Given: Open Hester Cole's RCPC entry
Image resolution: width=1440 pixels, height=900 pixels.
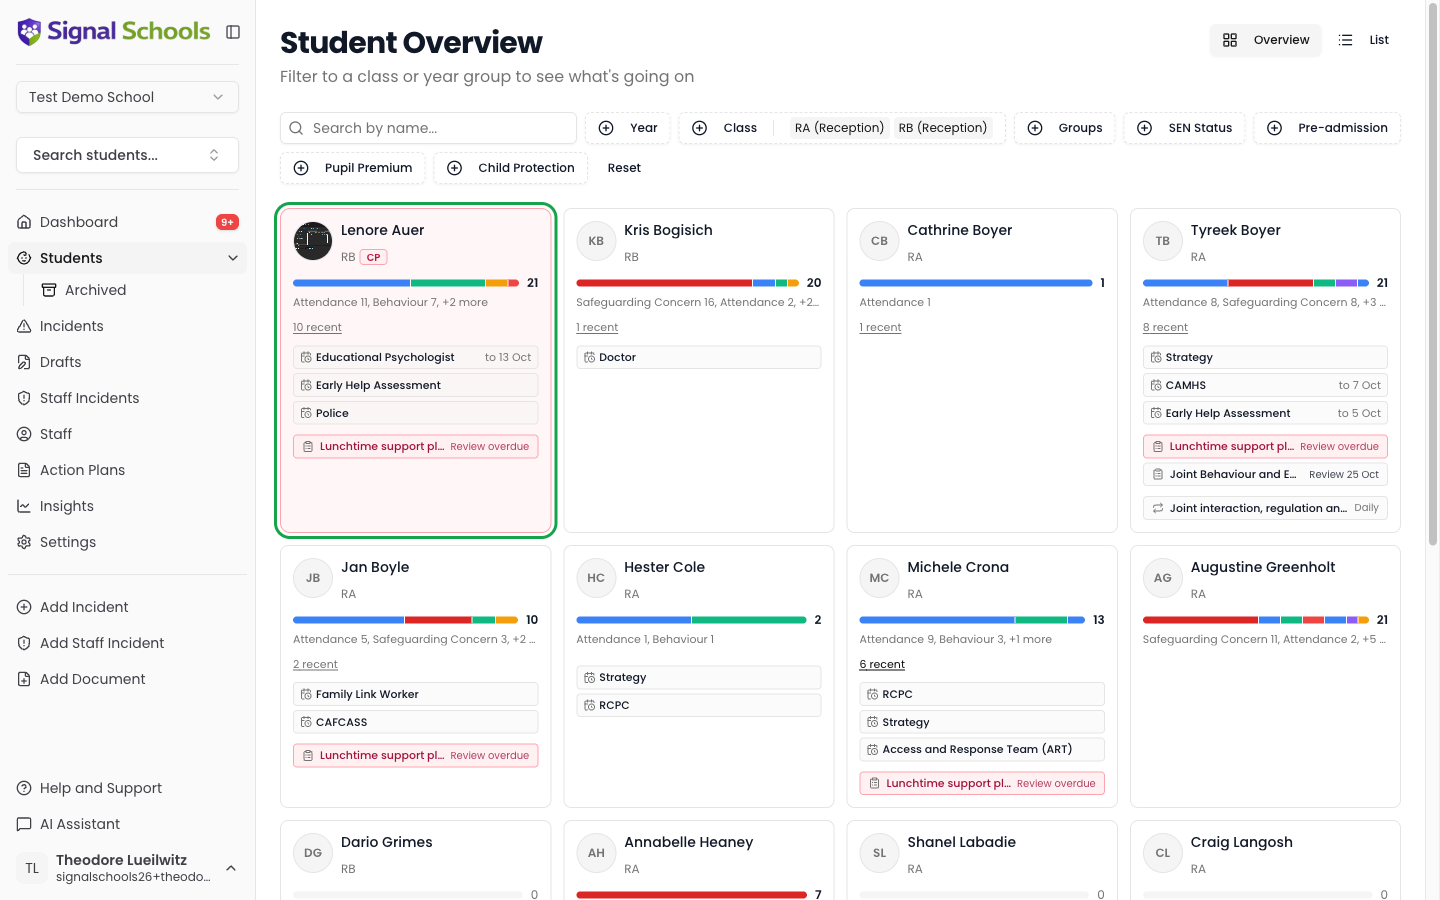Looking at the screenshot, I should pos(698,705).
